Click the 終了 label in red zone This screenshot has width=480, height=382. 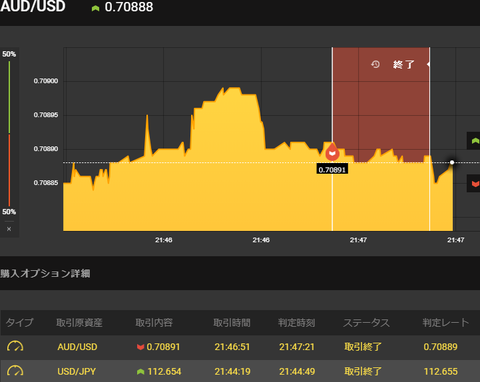pyautogui.click(x=404, y=64)
